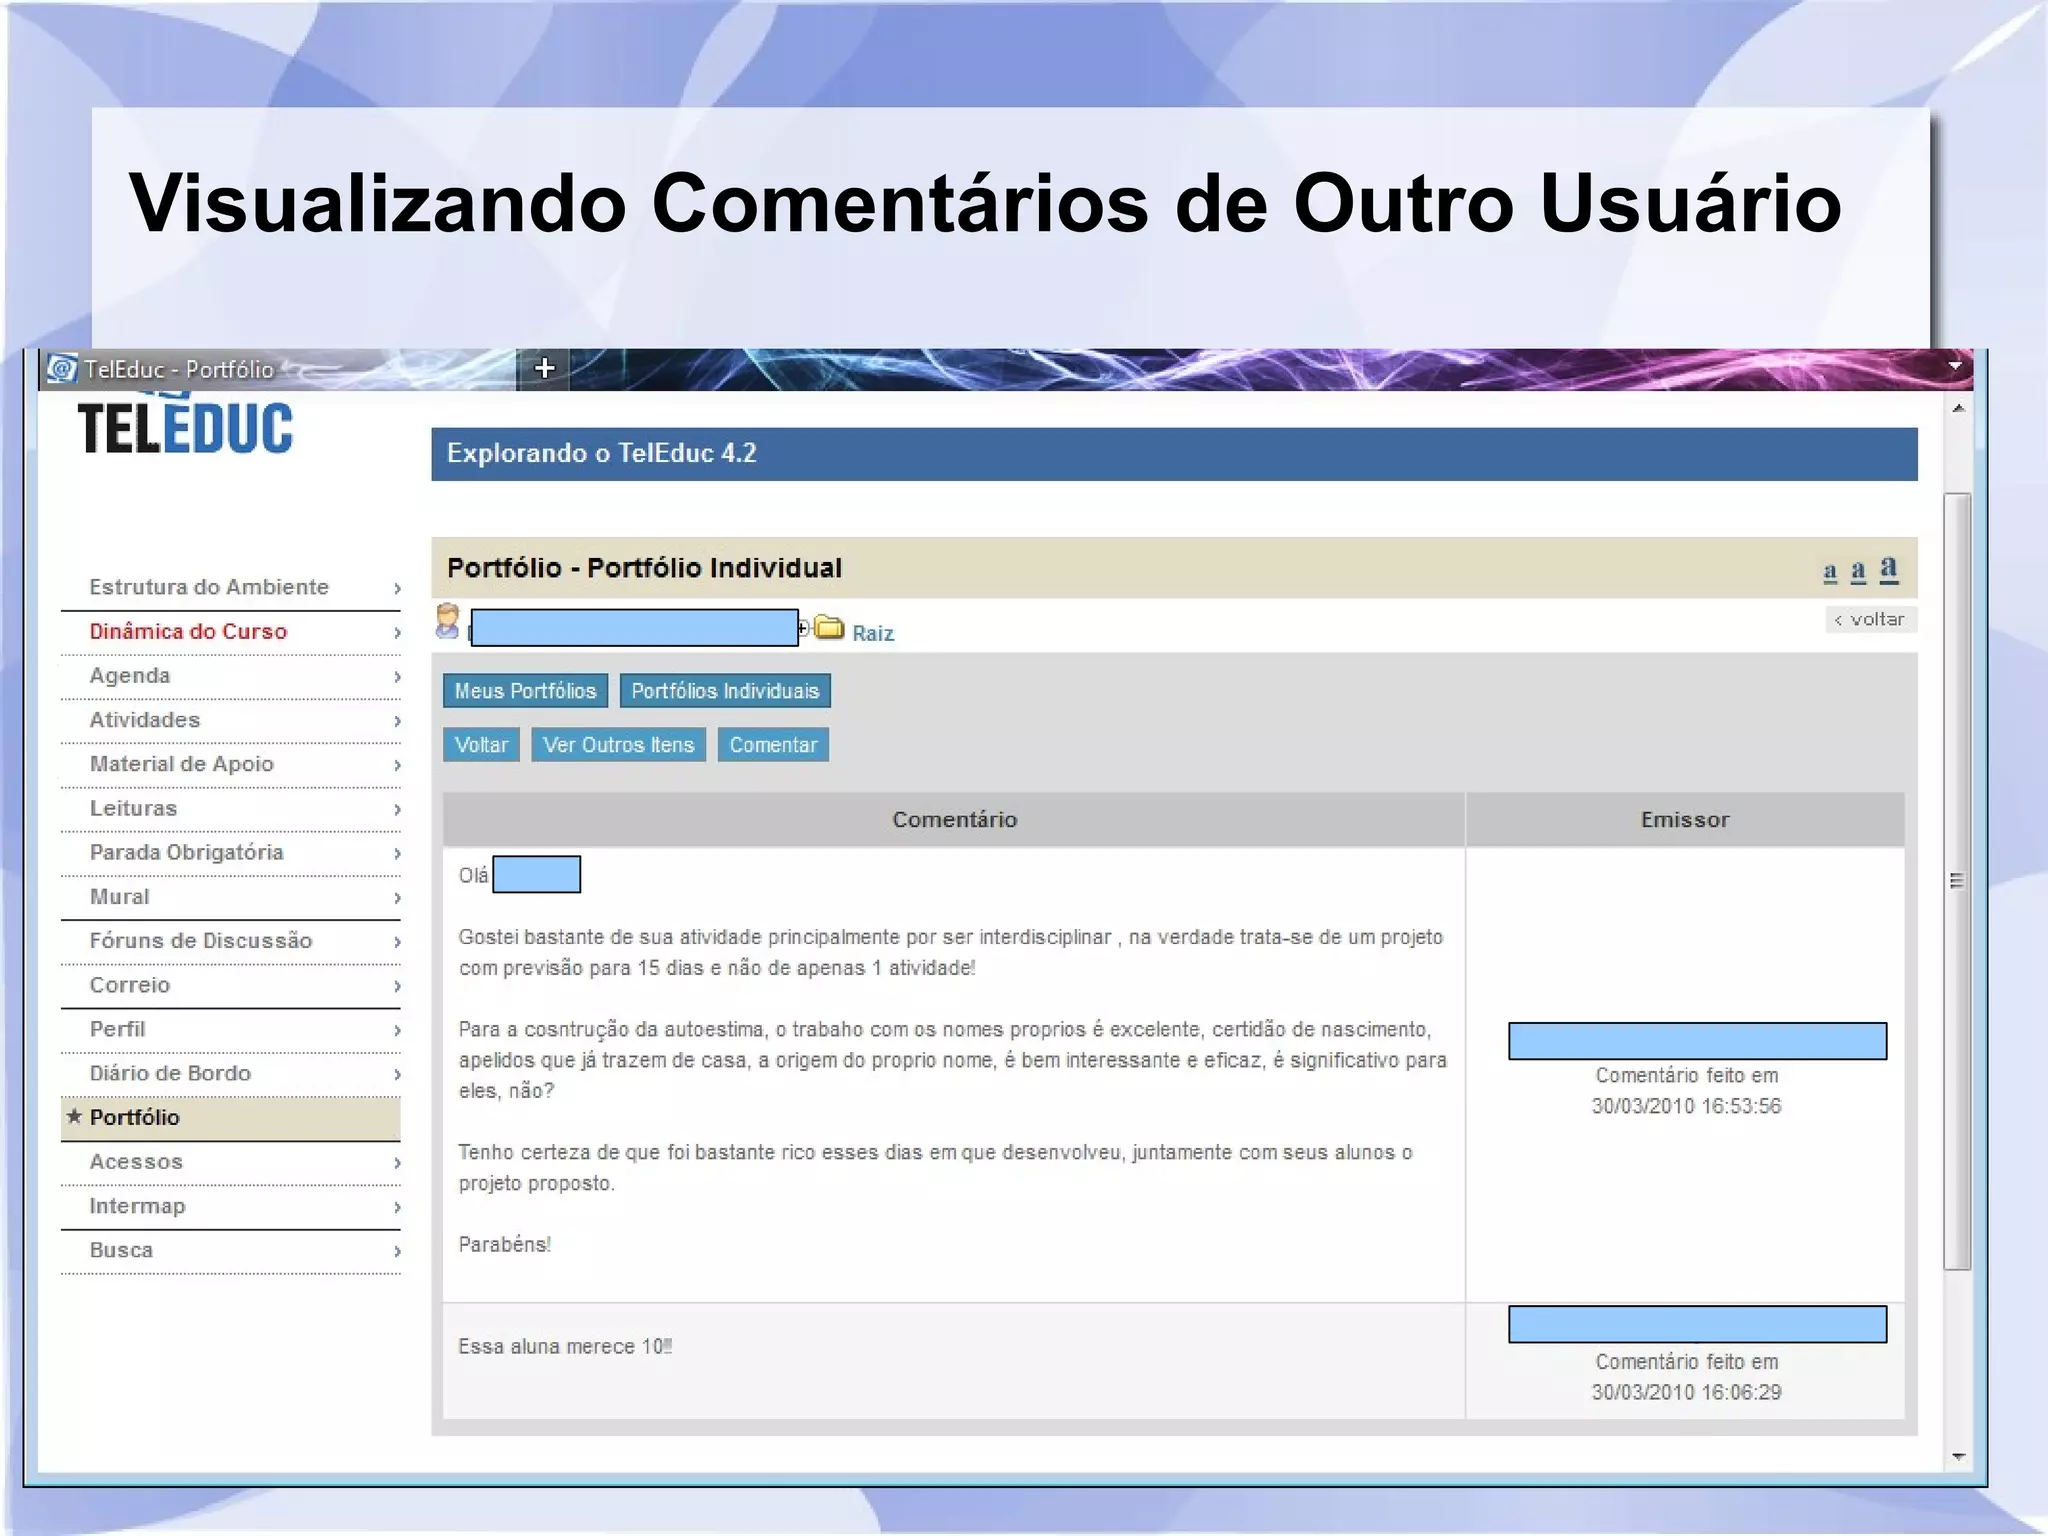
Task: Select the smallest font size 'a' icon
Action: 1830,571
